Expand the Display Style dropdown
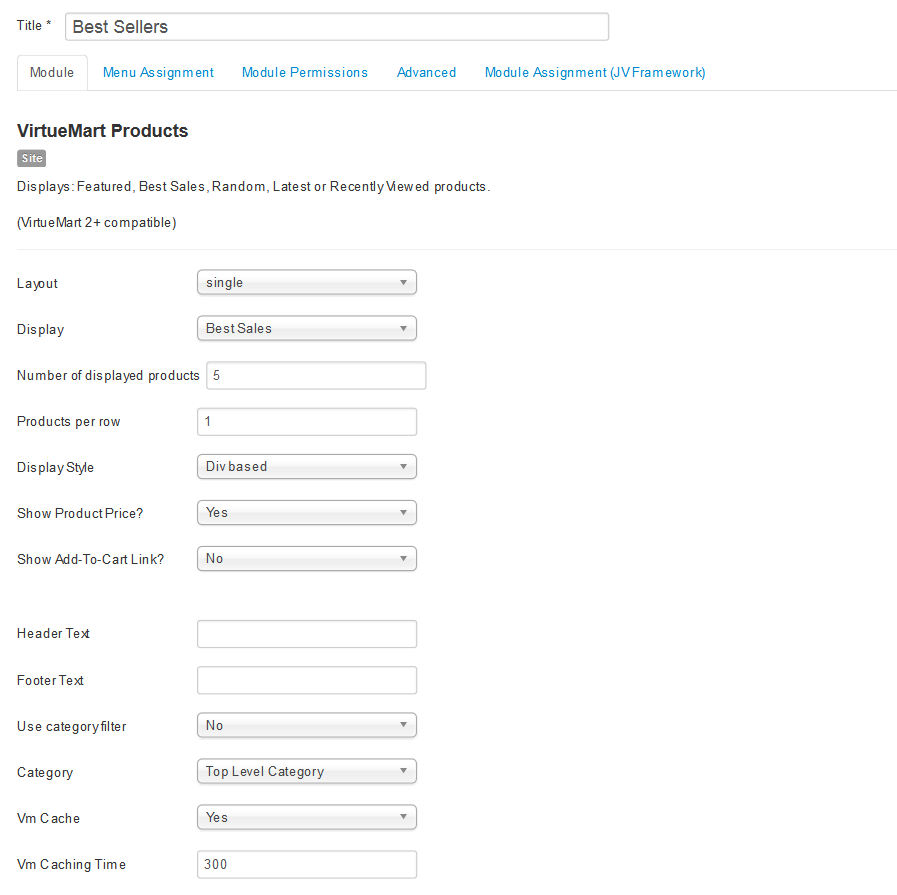Viewport: 897px width, 895px height. tap(307, 467)
